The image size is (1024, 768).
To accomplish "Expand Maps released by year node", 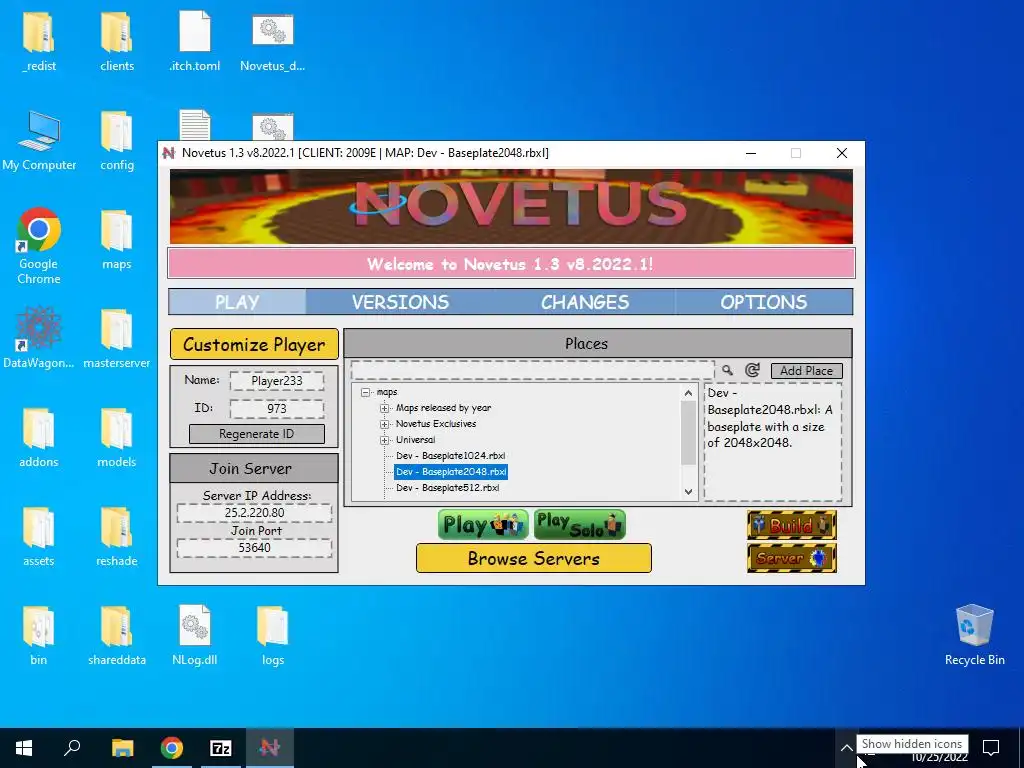I will pos(385,408).
